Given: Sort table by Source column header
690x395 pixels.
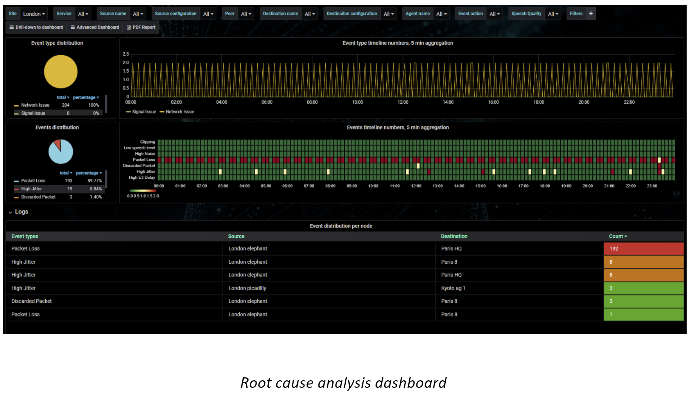Looking at the screenshot, I should (236, 236).
